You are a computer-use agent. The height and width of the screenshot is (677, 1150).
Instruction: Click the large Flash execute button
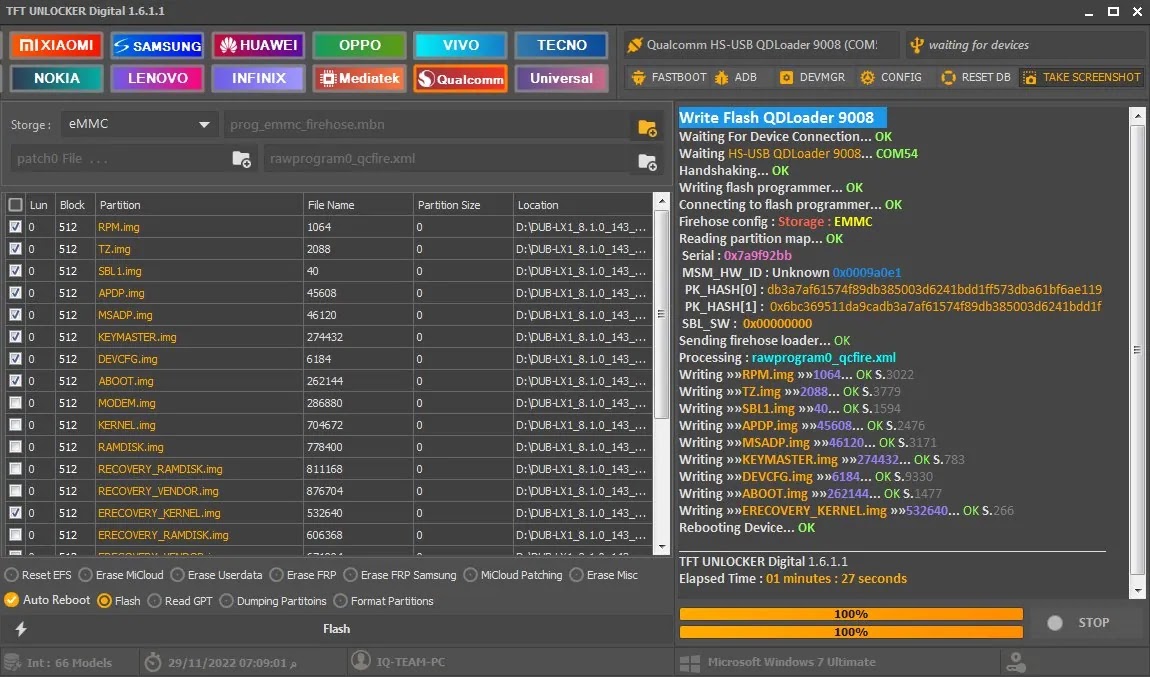pos(337,629)
